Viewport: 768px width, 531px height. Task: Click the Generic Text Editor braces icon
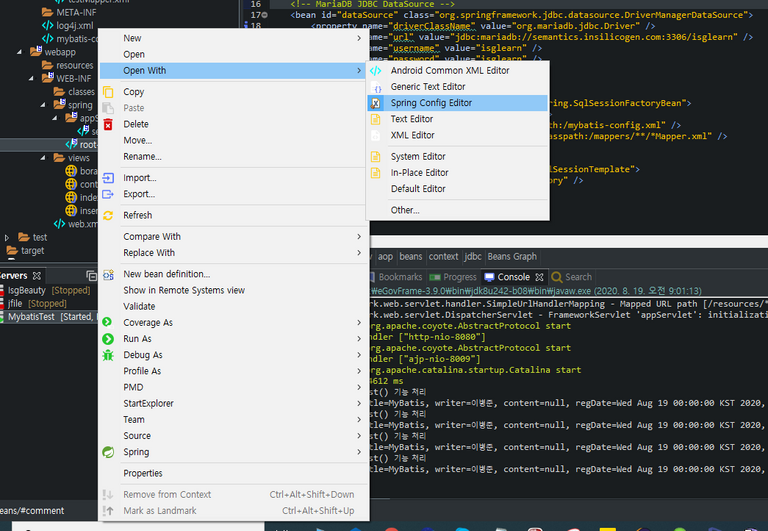(x=378, y=88)
